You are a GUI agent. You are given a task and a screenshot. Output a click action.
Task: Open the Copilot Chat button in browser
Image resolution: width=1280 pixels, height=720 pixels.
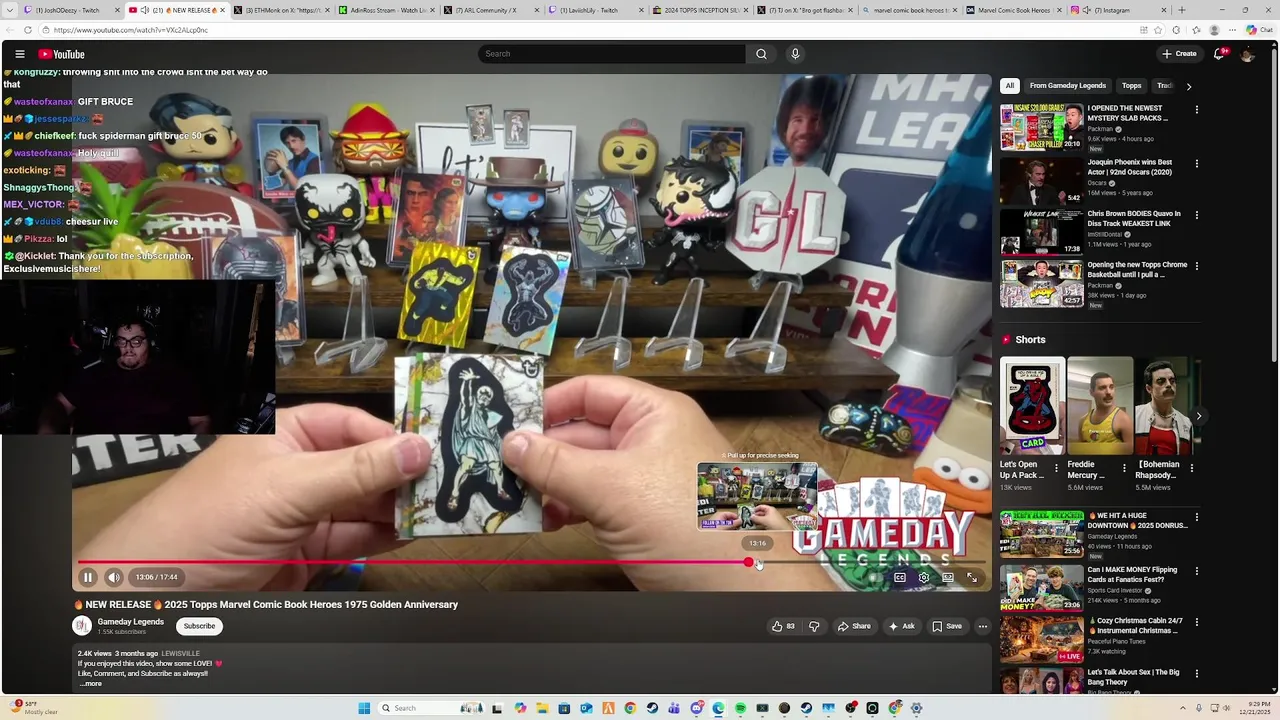(x=1258, y=30)
